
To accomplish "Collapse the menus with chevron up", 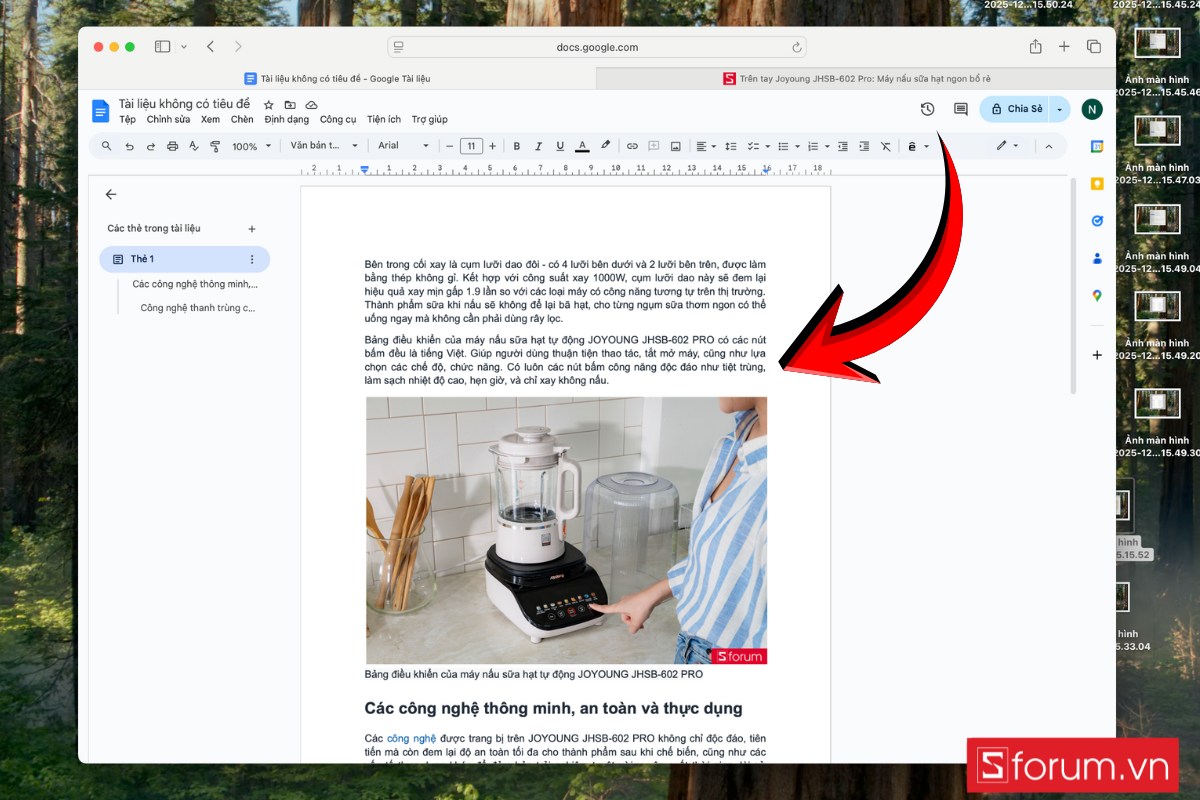I will point(1049,146).
